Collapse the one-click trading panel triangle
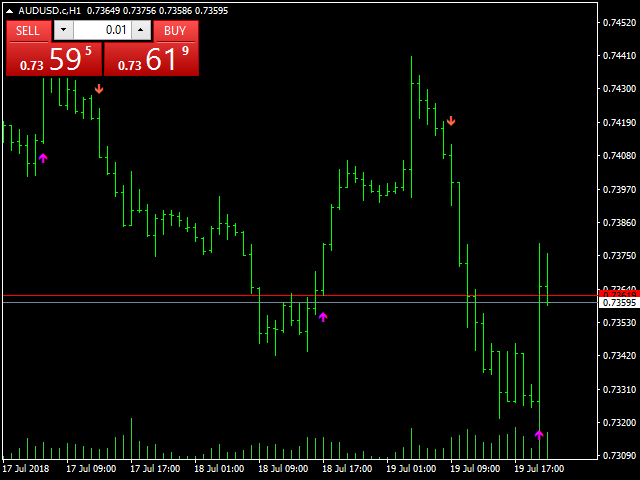Viewport: 640px width, 480px height. (9, 11)
